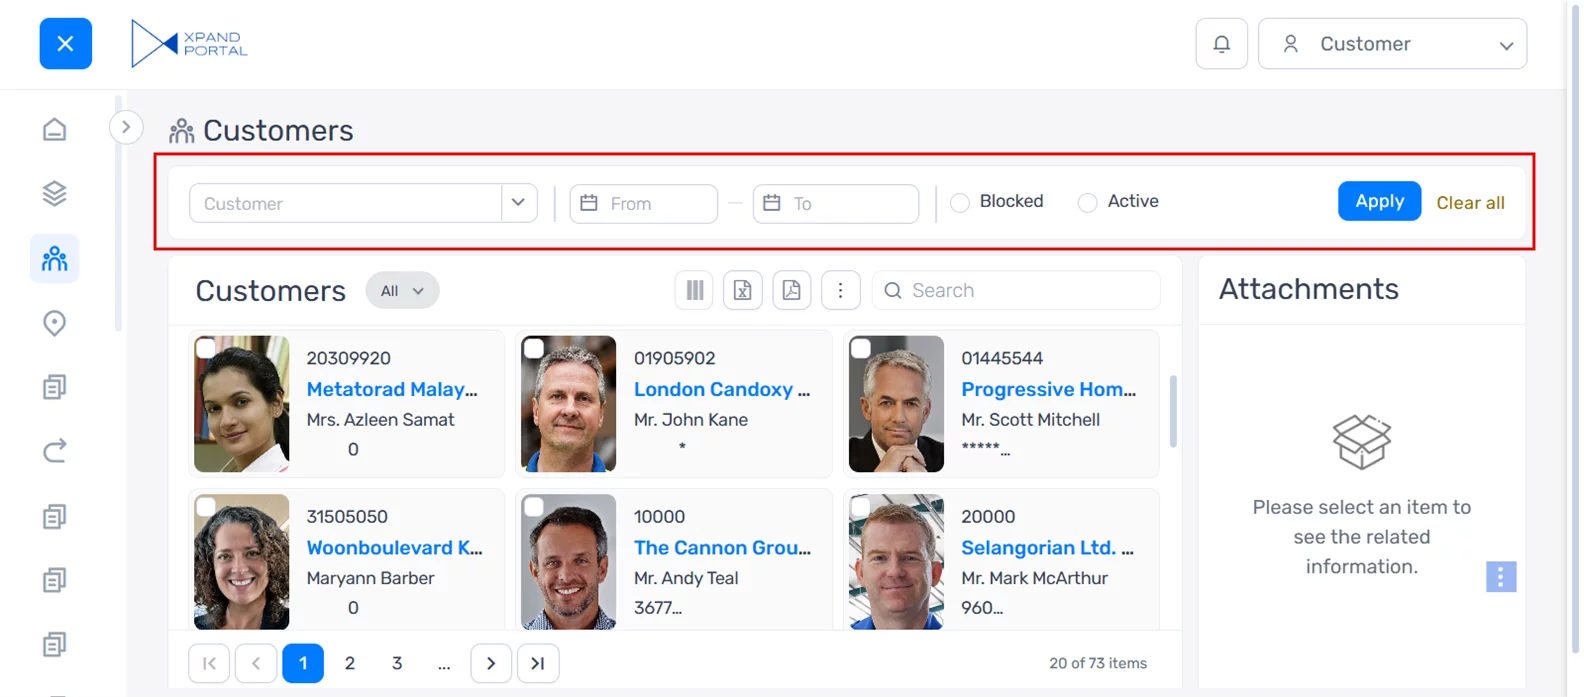Select the Blocked radio button
The height and width of the screenshot is (697, 1584).
point(960,203)
